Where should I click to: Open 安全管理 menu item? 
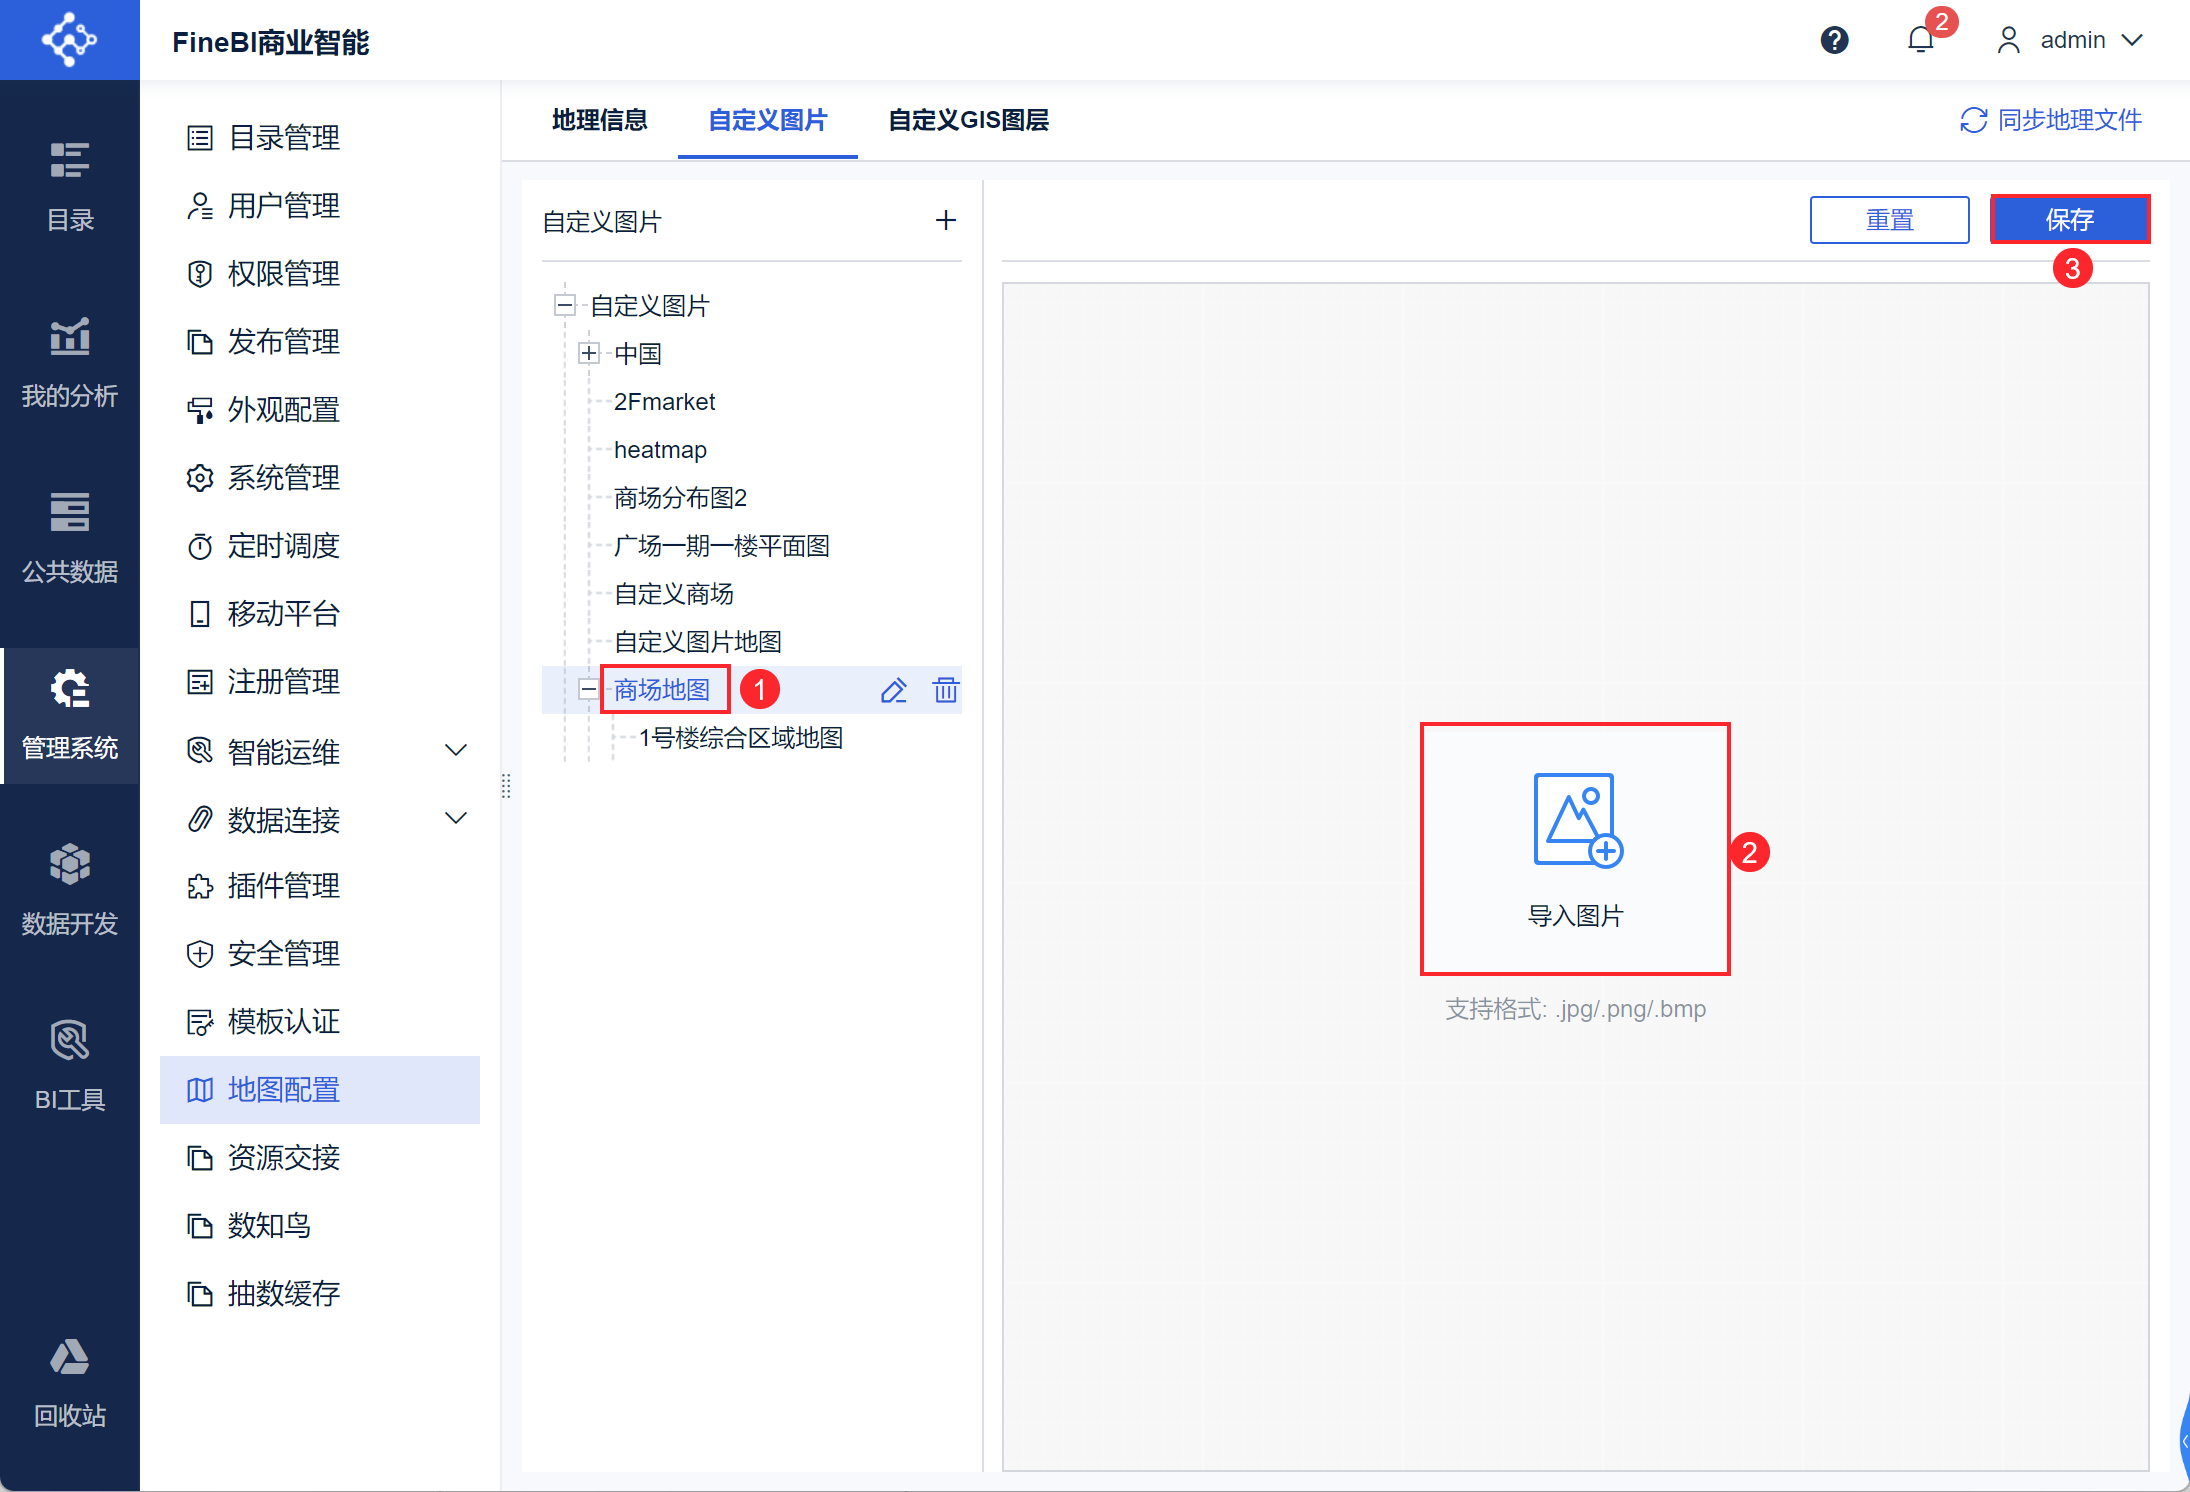(320, 954)
